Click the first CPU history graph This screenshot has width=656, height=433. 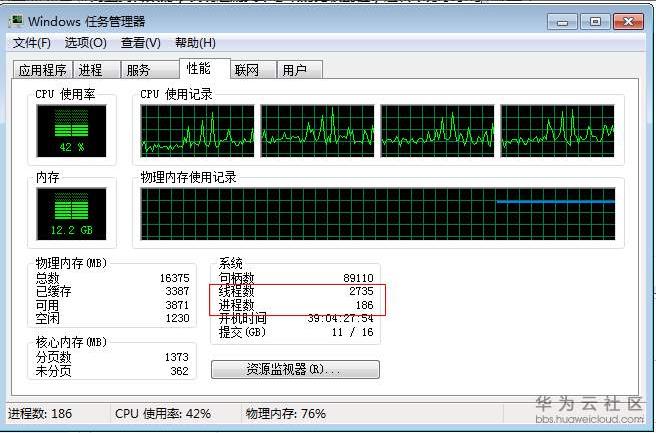pos(197,131)
